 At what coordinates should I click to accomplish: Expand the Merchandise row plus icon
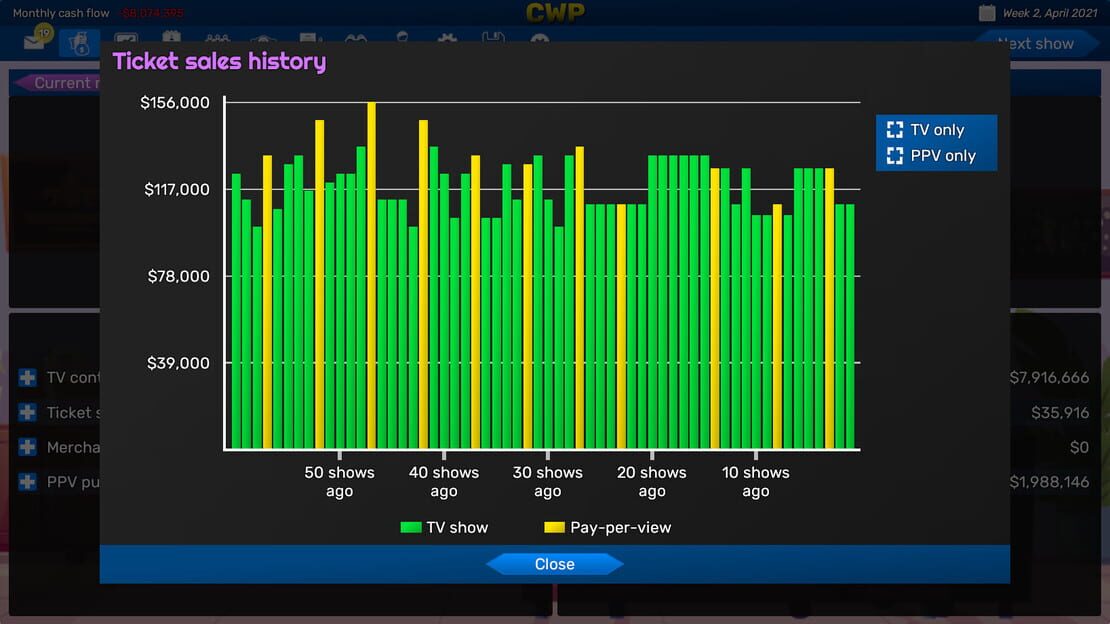[x=28, y=447]
